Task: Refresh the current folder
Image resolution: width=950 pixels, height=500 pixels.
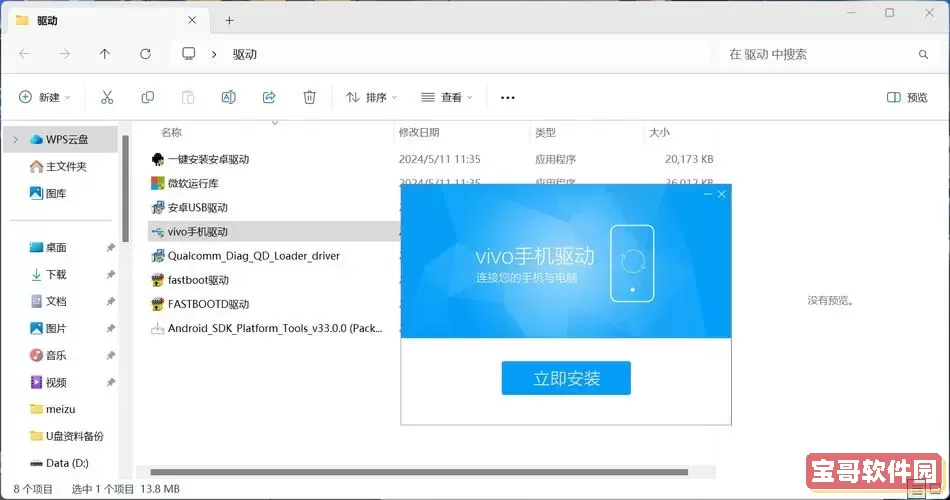Action: point(145,54)
